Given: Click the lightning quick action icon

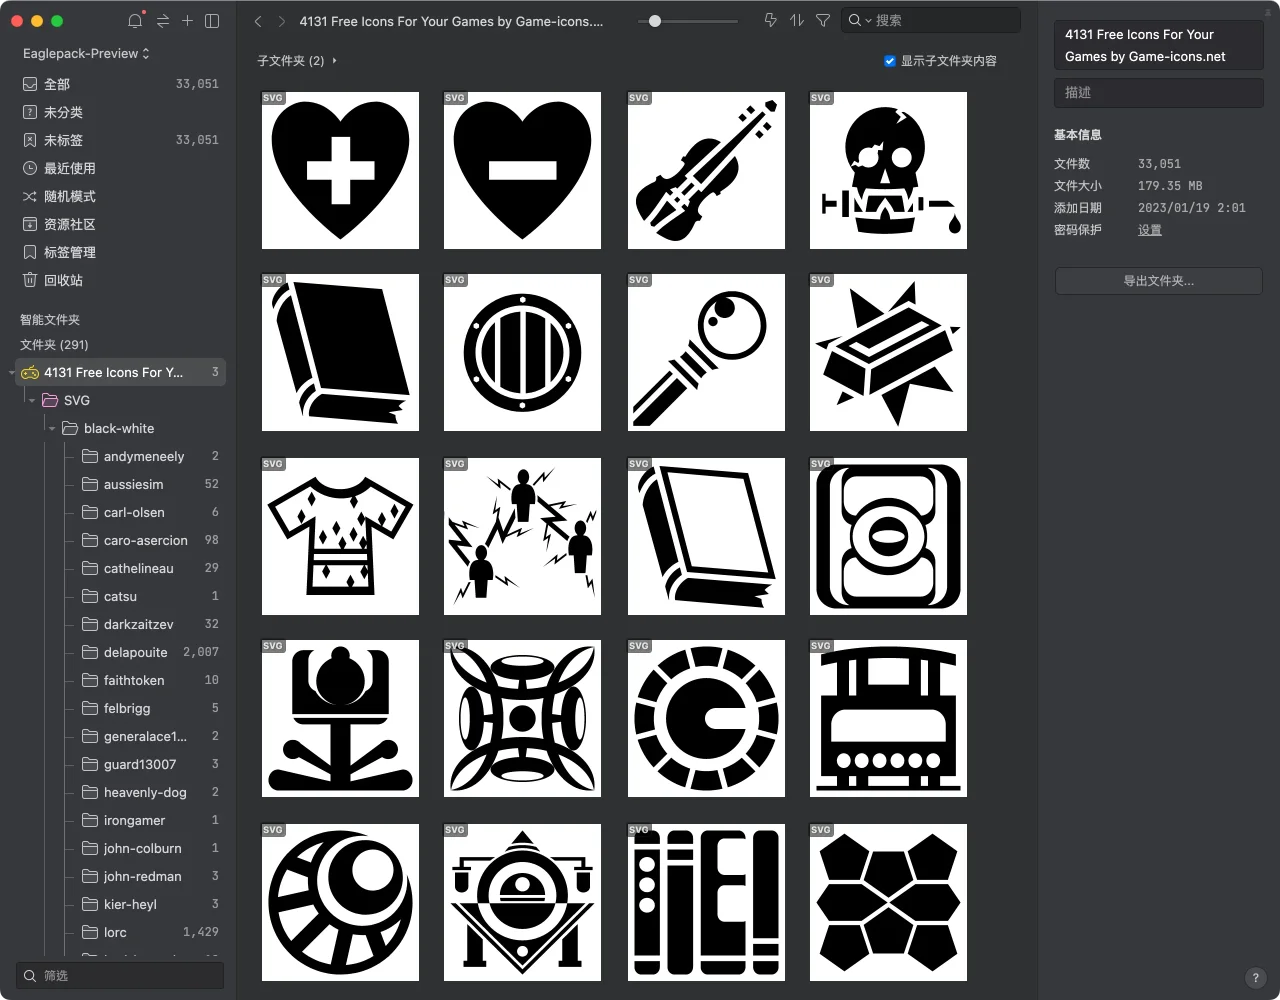Looking at the screenshot, I should tap(770, 20).
